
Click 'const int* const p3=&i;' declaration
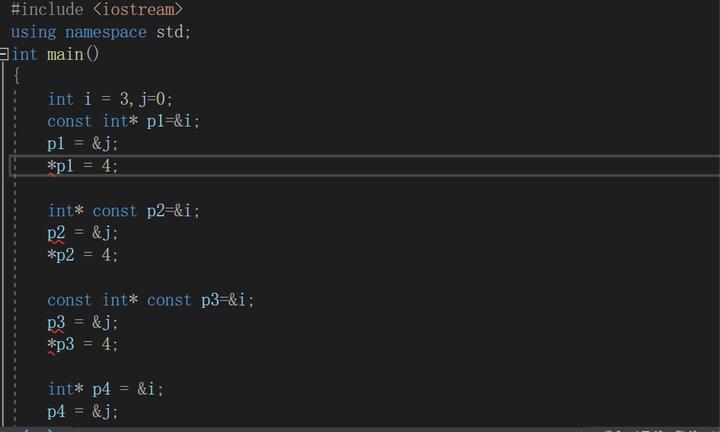pos(150,300)
